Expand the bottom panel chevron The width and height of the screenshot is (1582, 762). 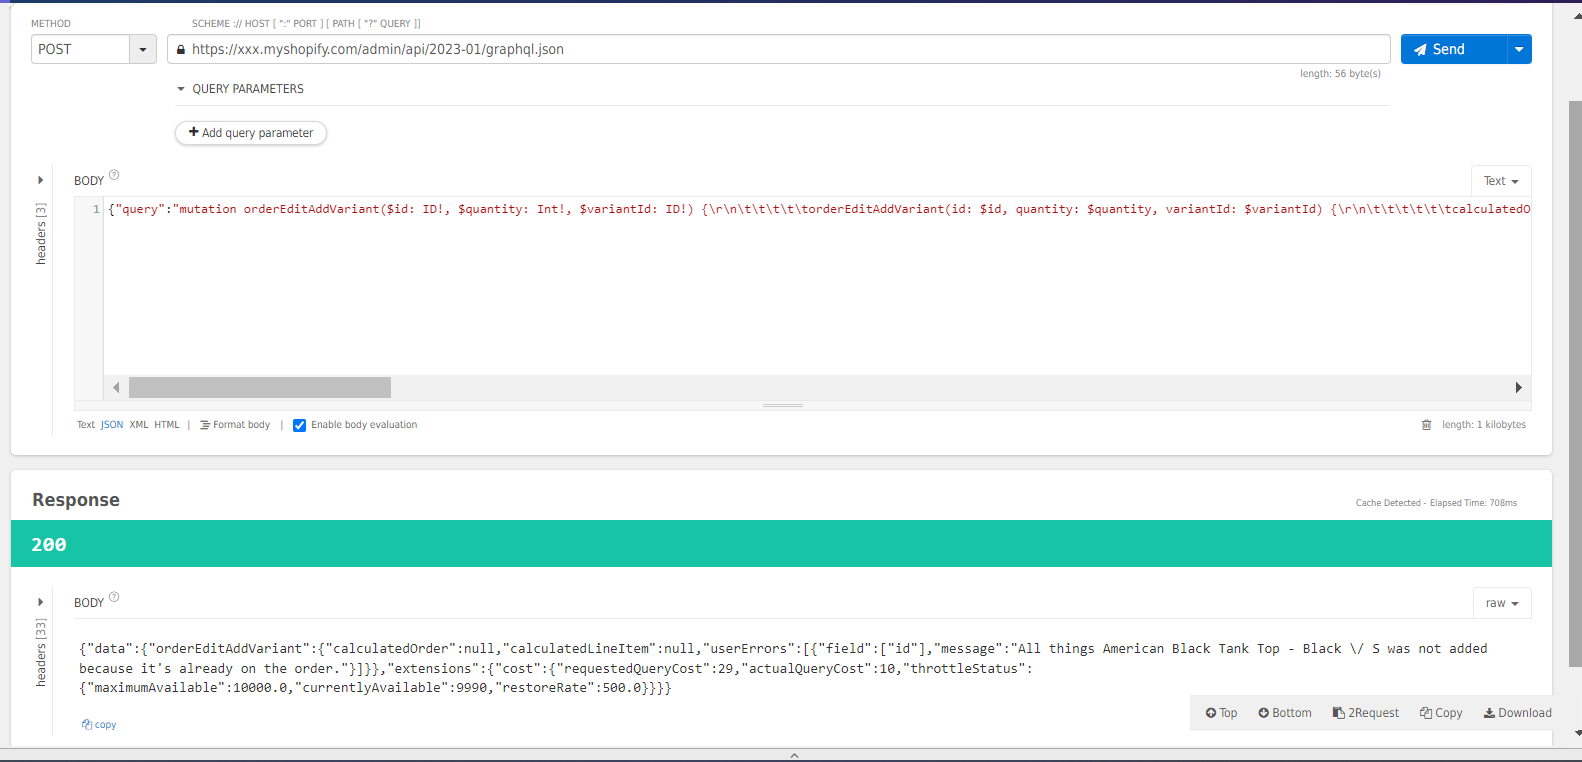794,756
